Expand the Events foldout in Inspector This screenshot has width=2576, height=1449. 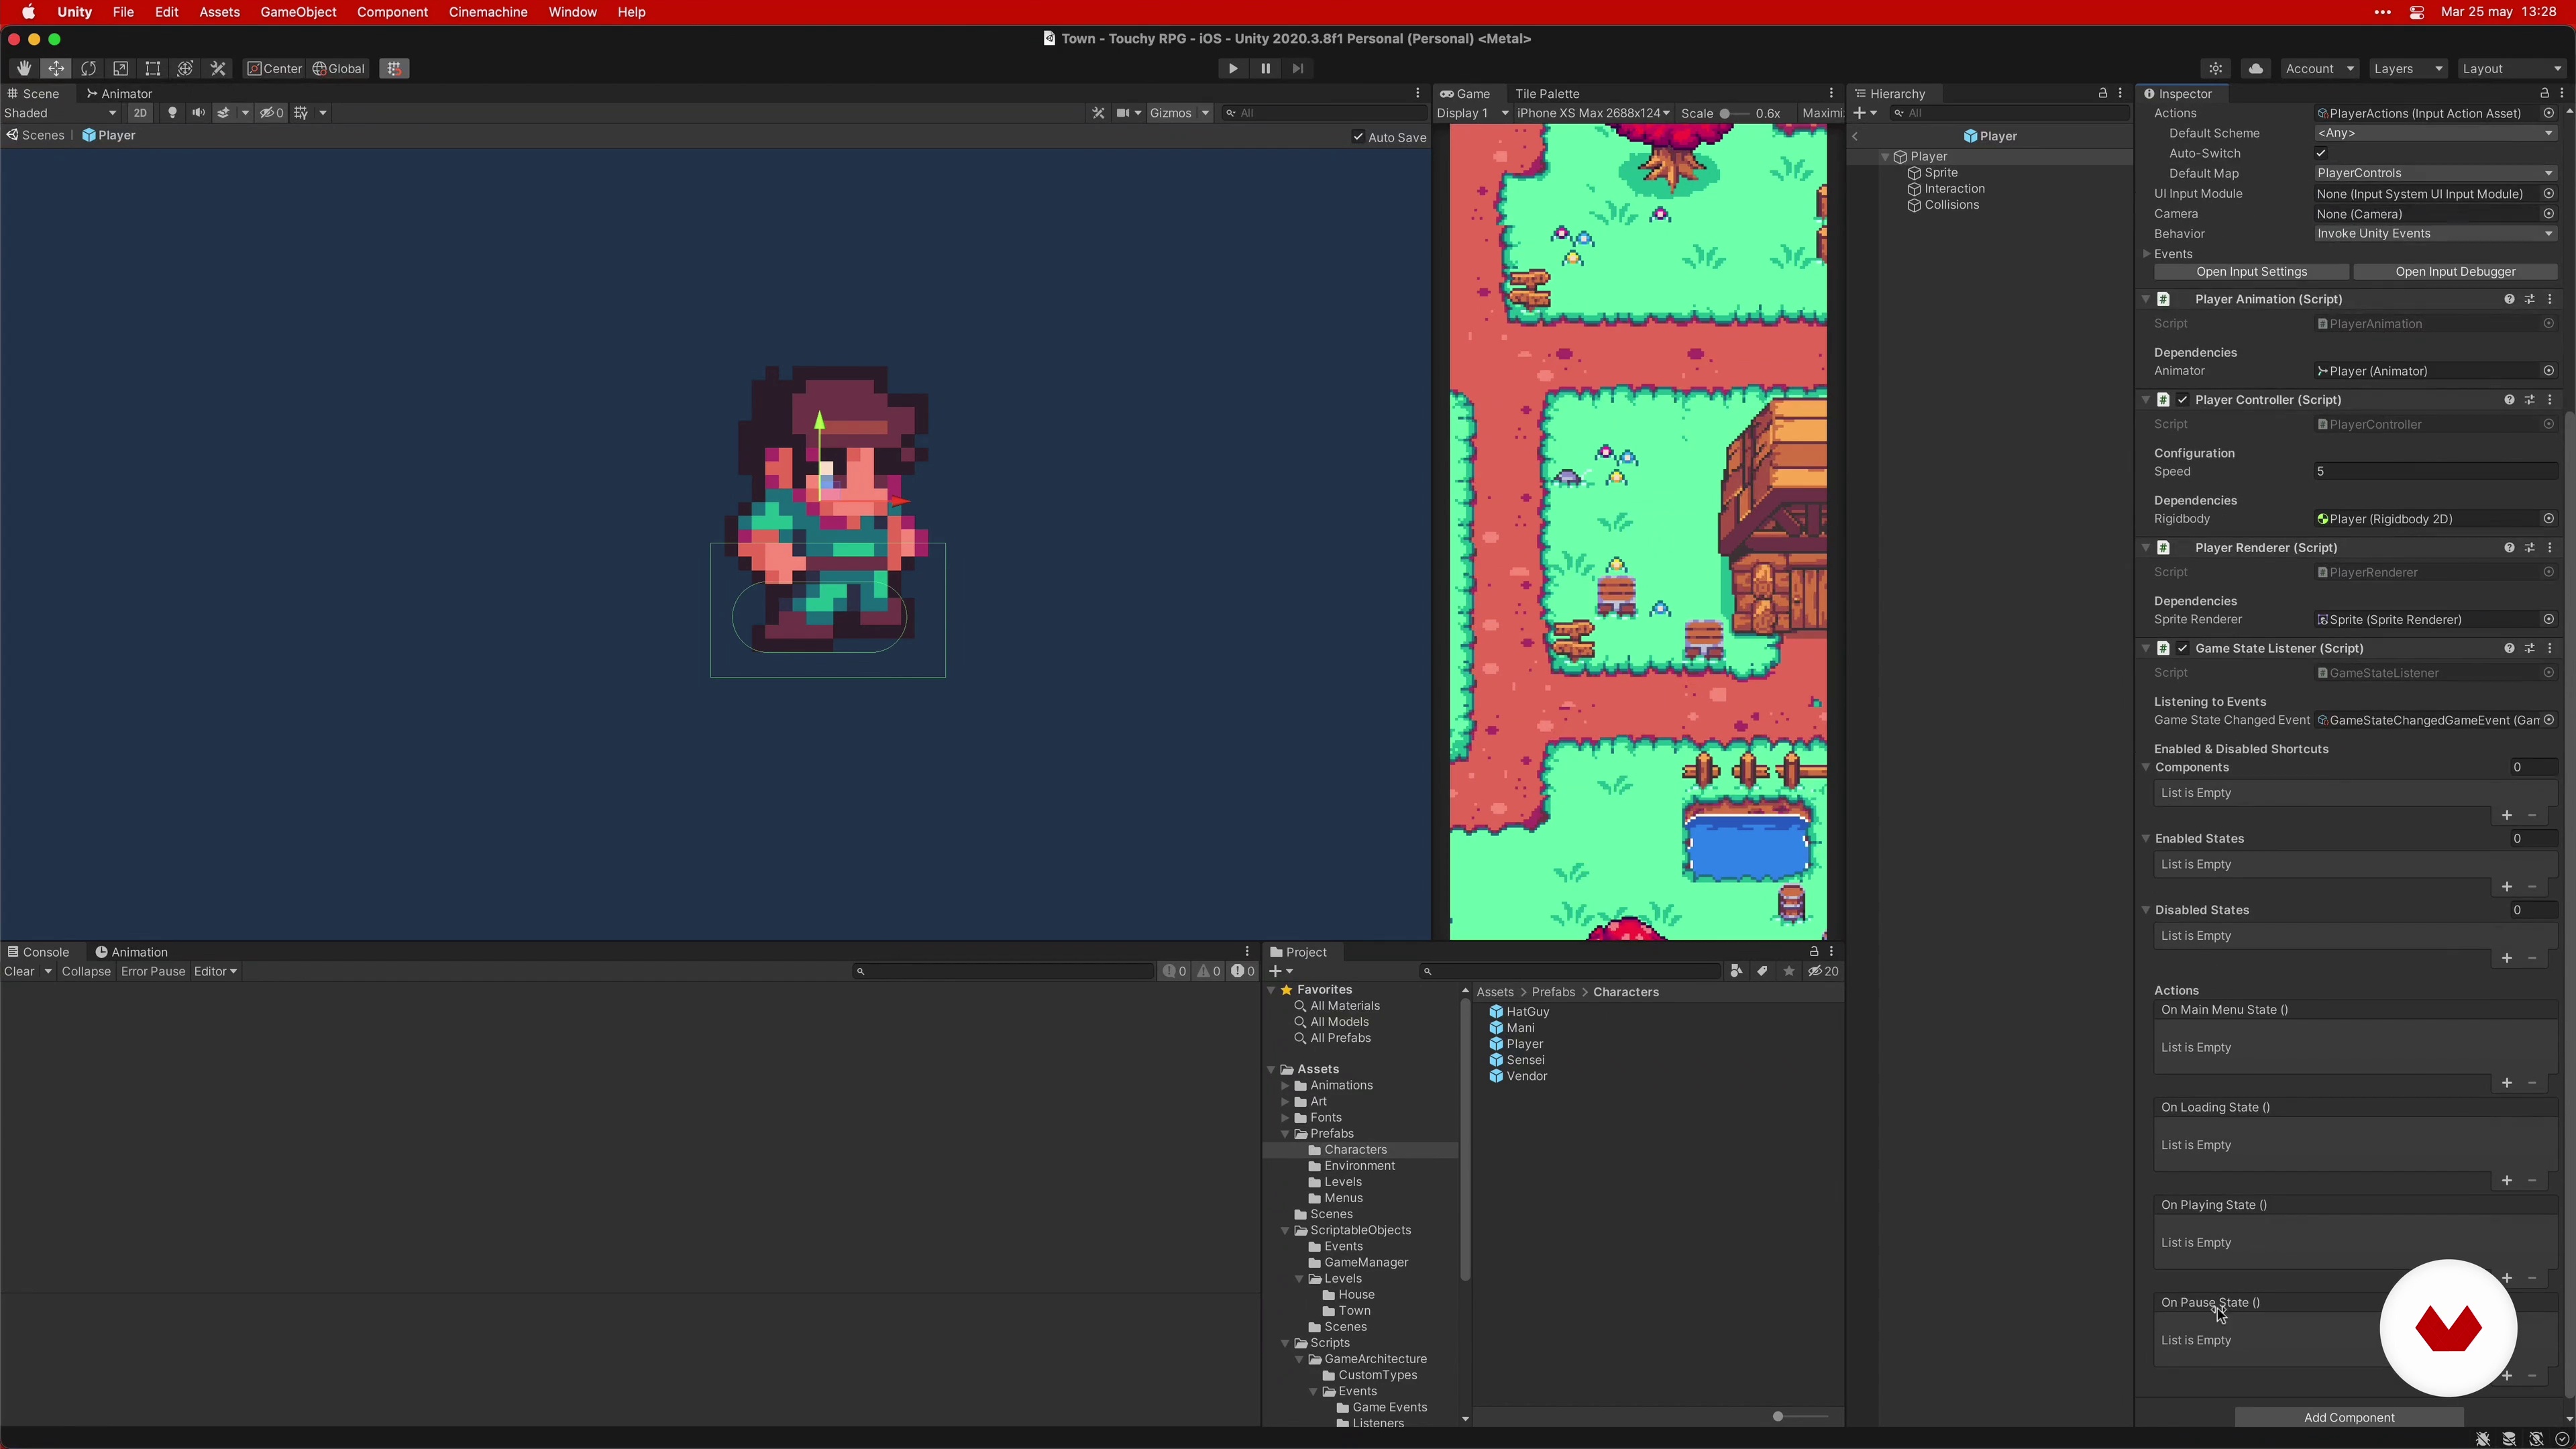click(2147, 254)
